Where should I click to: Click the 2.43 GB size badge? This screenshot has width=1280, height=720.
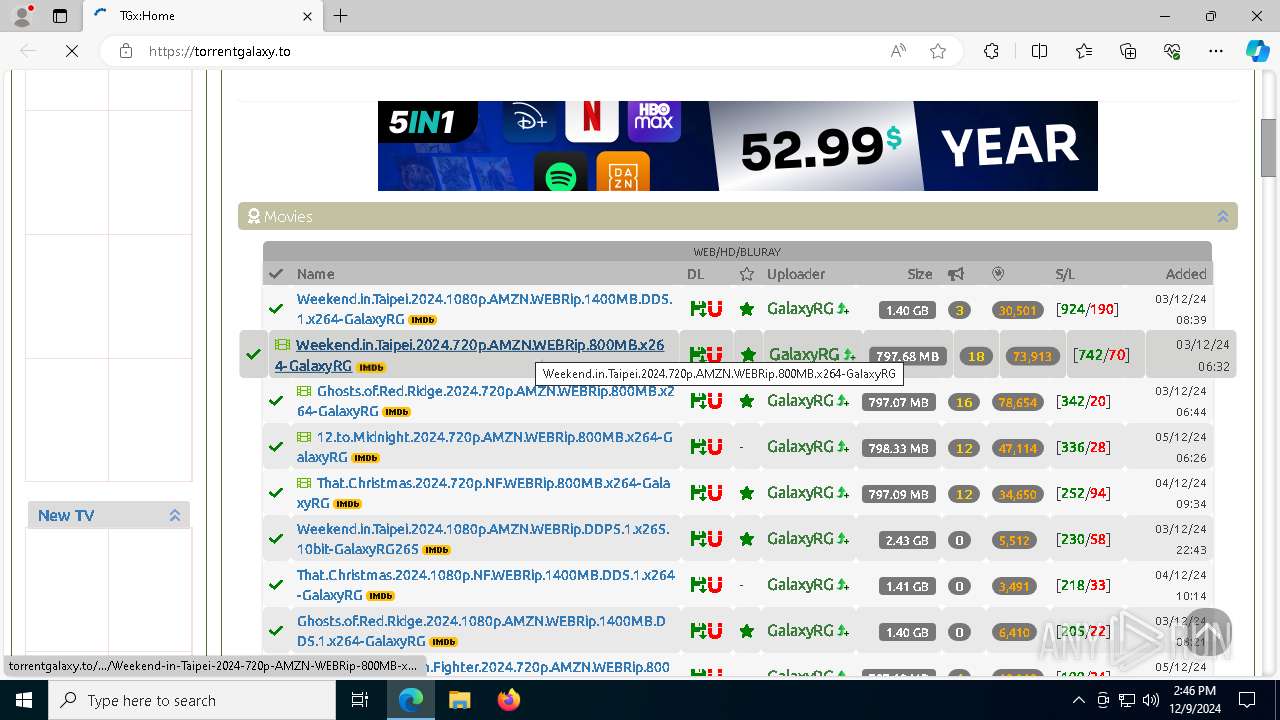pyautogui.click(x=907, y=540)
